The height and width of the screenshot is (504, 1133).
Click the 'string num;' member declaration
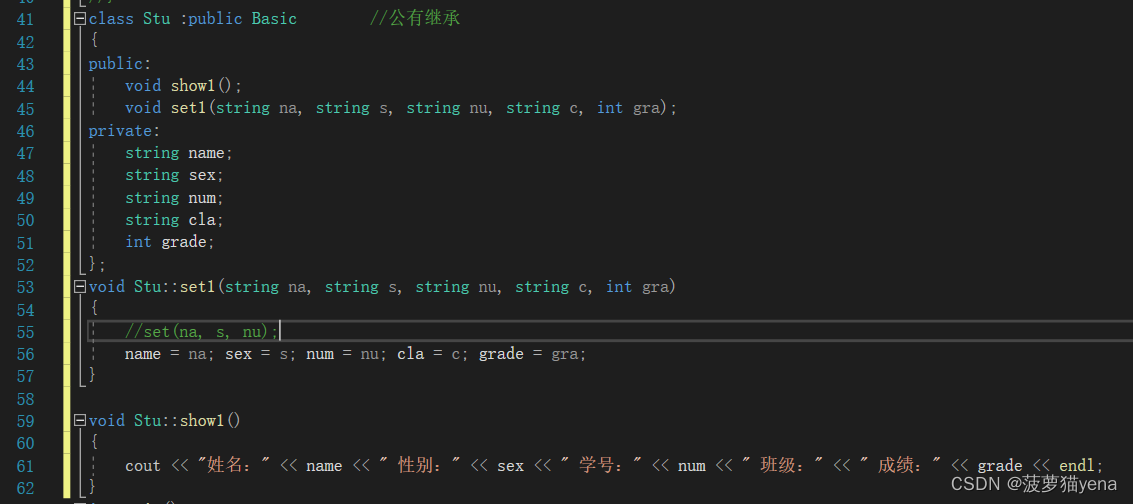click(x=175, y=198)
